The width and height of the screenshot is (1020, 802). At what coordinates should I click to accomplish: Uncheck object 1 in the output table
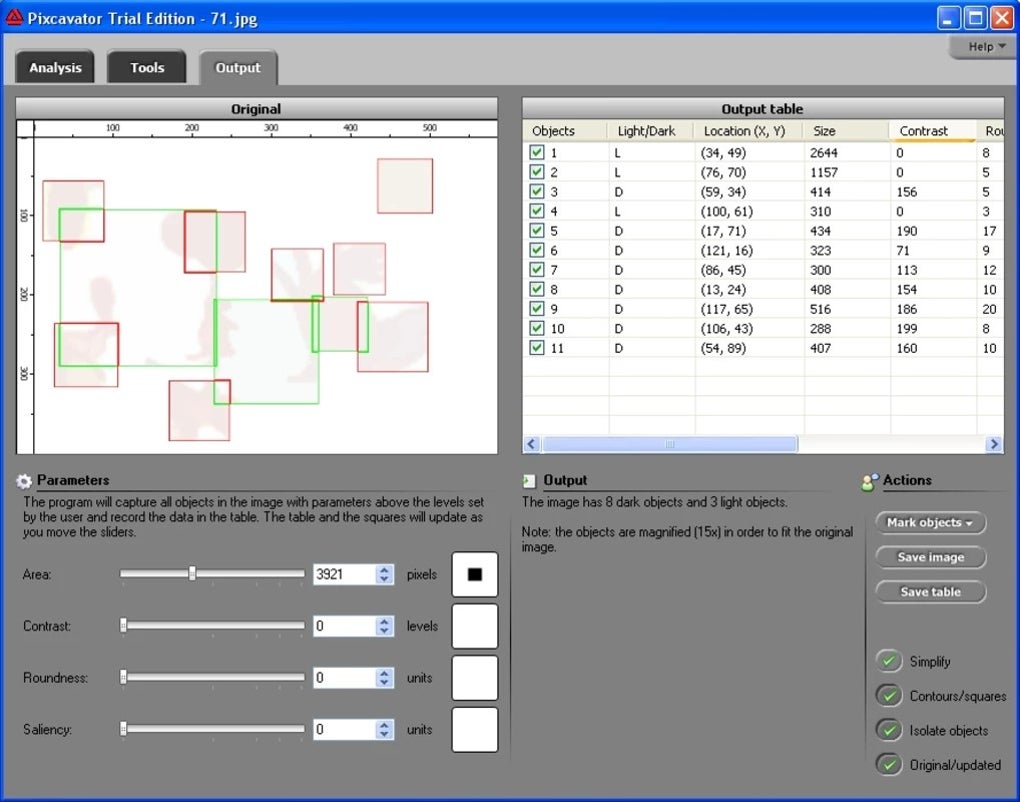click(537, 152)
